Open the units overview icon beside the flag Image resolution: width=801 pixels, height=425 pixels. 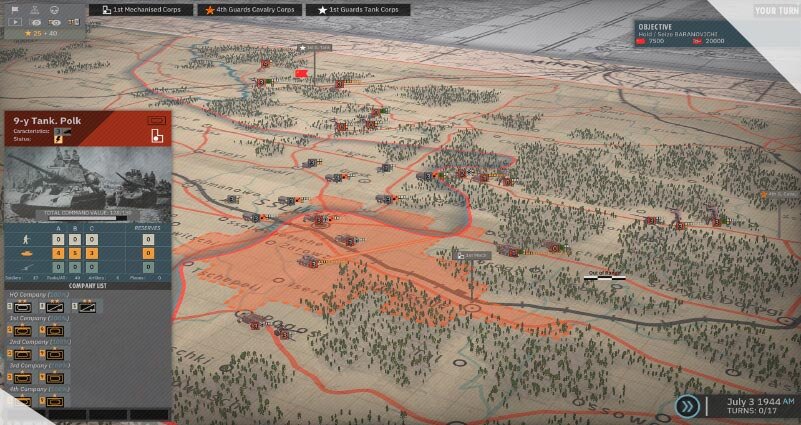pos(34,10)
